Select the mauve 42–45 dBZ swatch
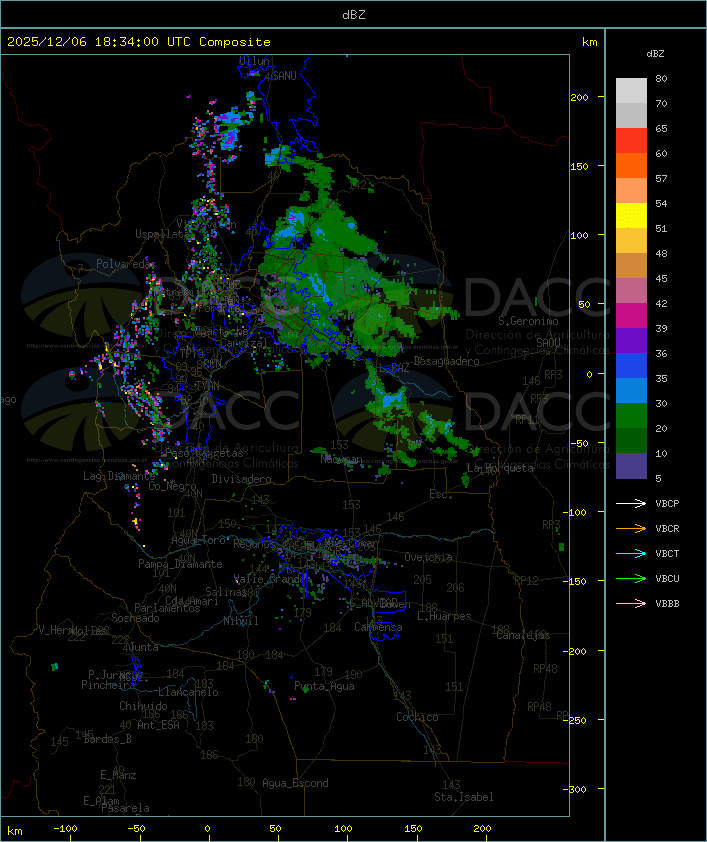 [x=631, y=291]
